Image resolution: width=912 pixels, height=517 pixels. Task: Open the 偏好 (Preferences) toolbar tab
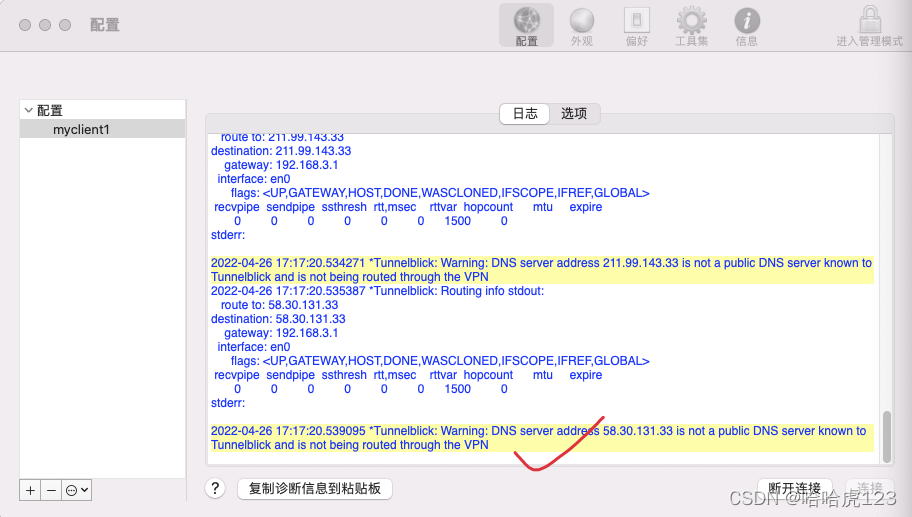(x=637, y=26)
